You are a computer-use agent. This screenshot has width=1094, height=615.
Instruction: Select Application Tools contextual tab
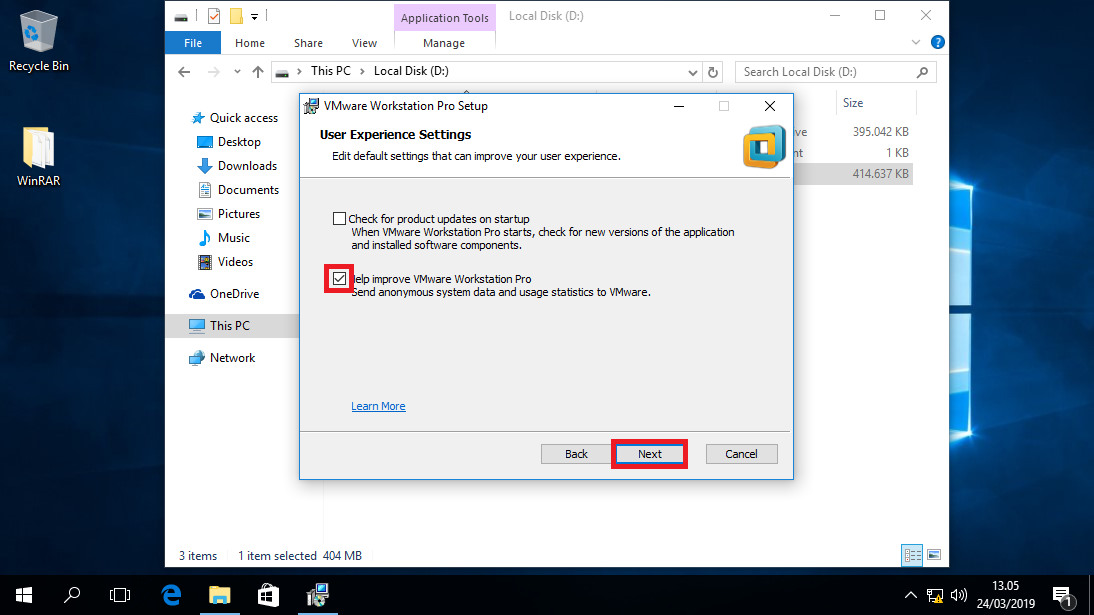[x=445, y=17]
